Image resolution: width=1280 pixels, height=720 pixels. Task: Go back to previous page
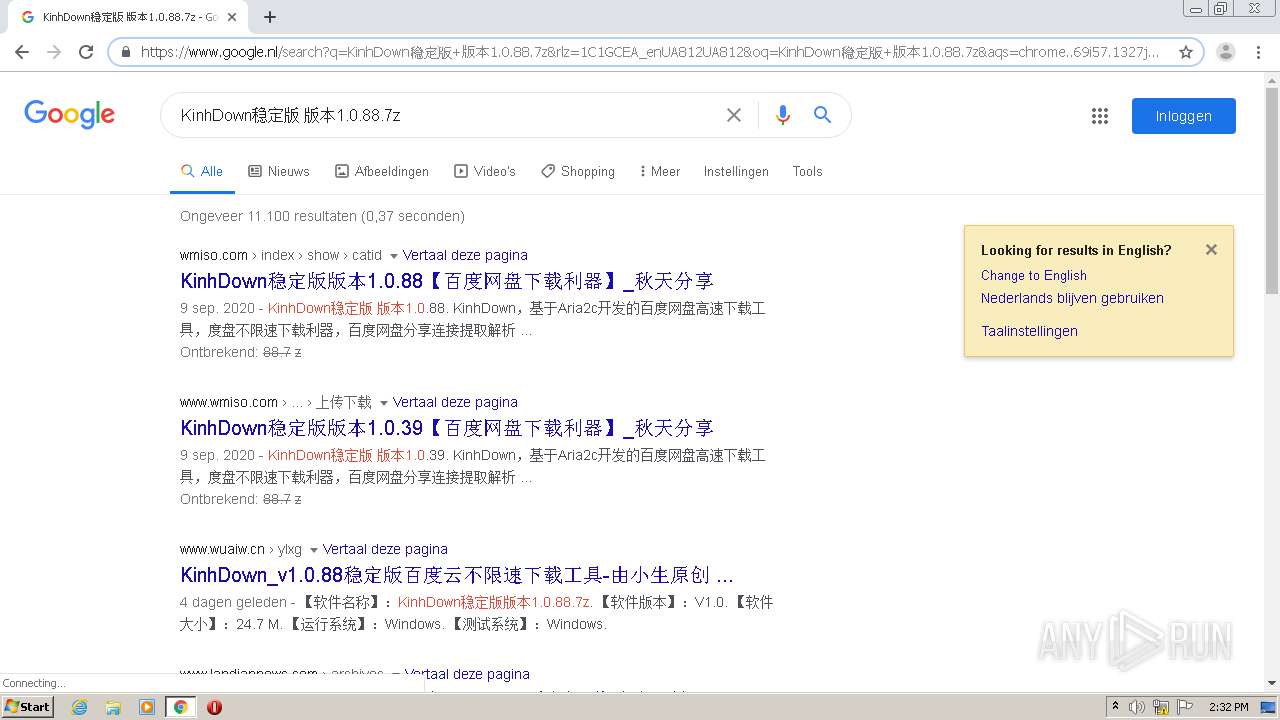(22, 52)
